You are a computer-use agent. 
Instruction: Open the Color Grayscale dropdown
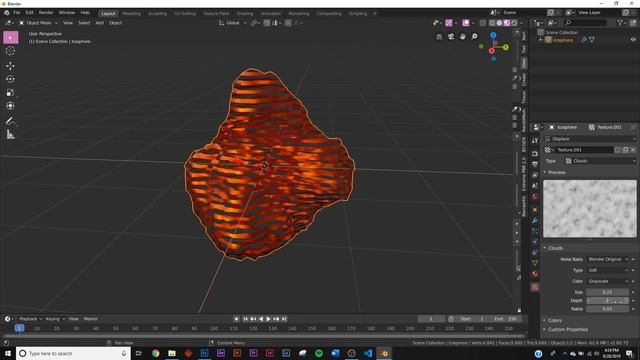tap(608, 281)
